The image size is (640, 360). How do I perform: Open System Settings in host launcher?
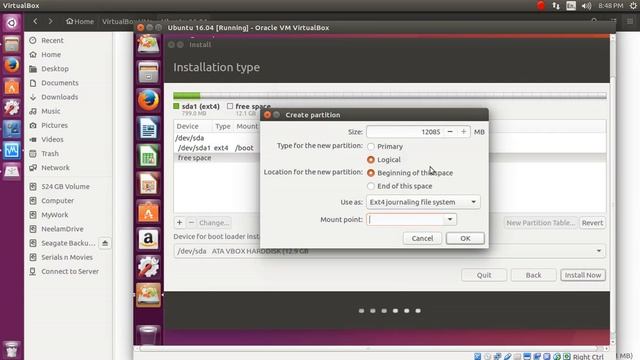click(x=11, y=108)
